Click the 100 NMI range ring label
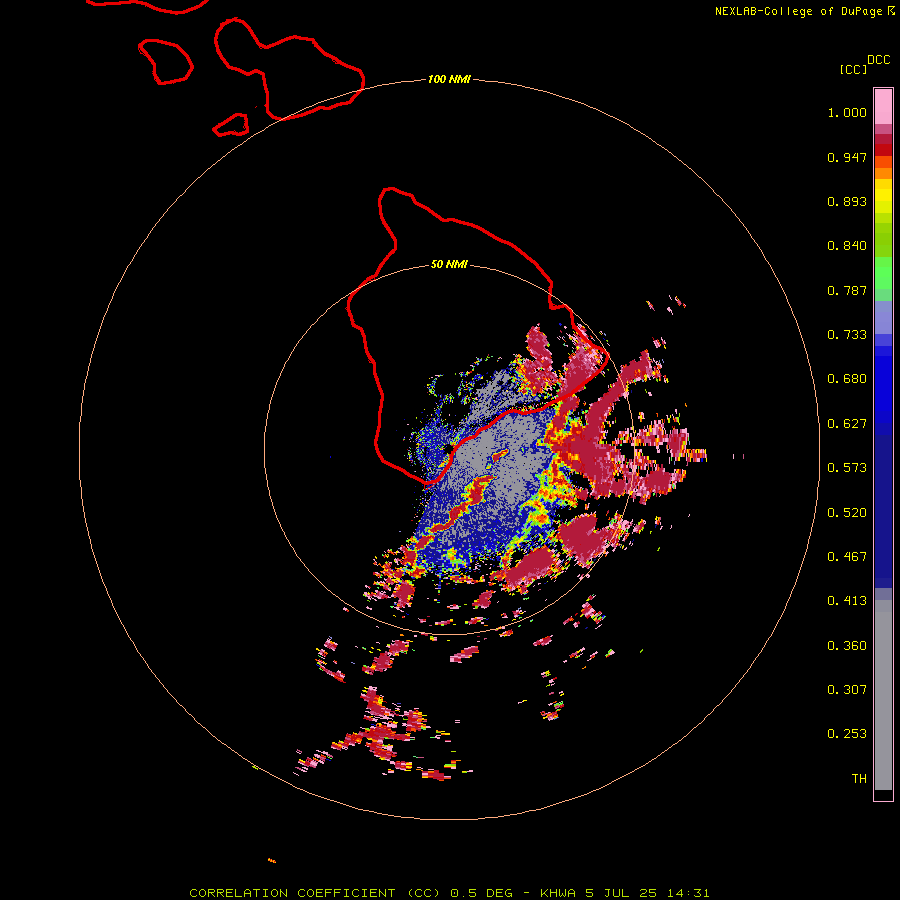The height and width of the screenshot is (900, 900). (449, 79)
